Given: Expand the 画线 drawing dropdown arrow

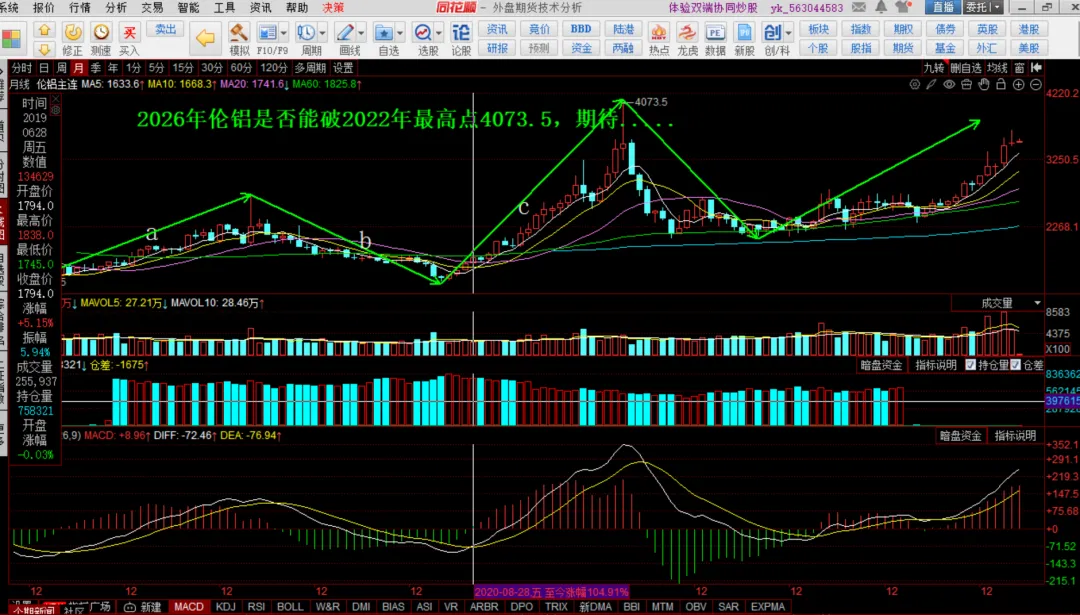Looking at the screenshot, I should [x=361, y=32].
